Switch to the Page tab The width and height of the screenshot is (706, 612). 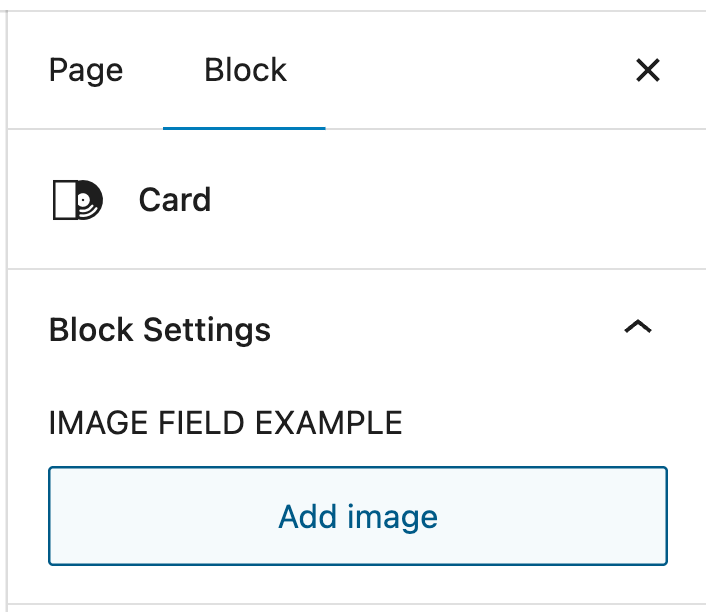(x=86, y=70)
